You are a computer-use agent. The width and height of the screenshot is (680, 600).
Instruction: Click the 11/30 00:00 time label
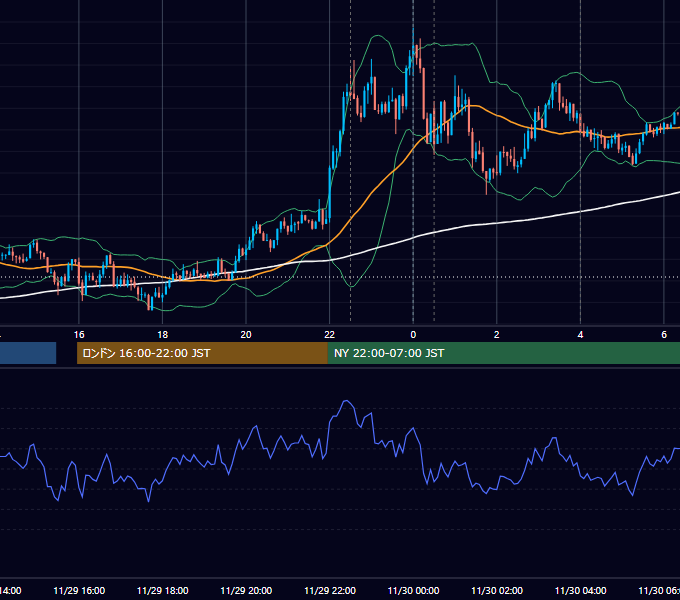click(413, 590)
